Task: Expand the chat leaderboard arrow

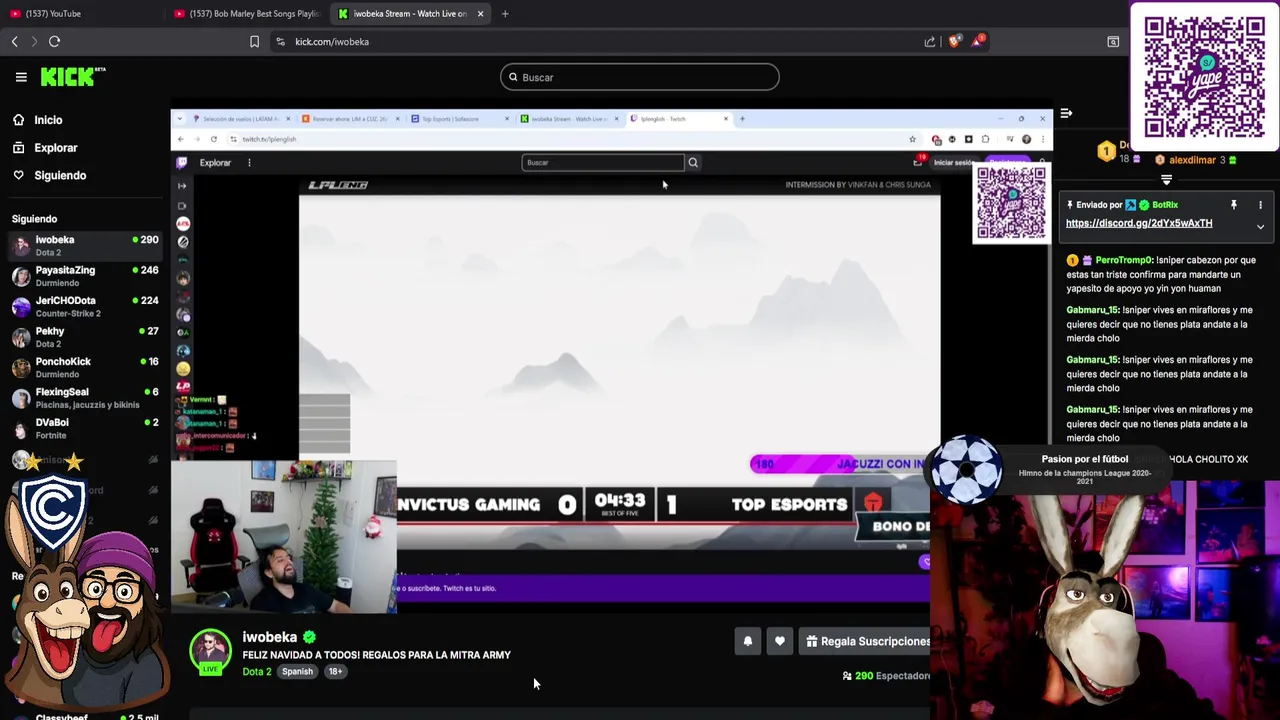Action: click(1166, 180)
